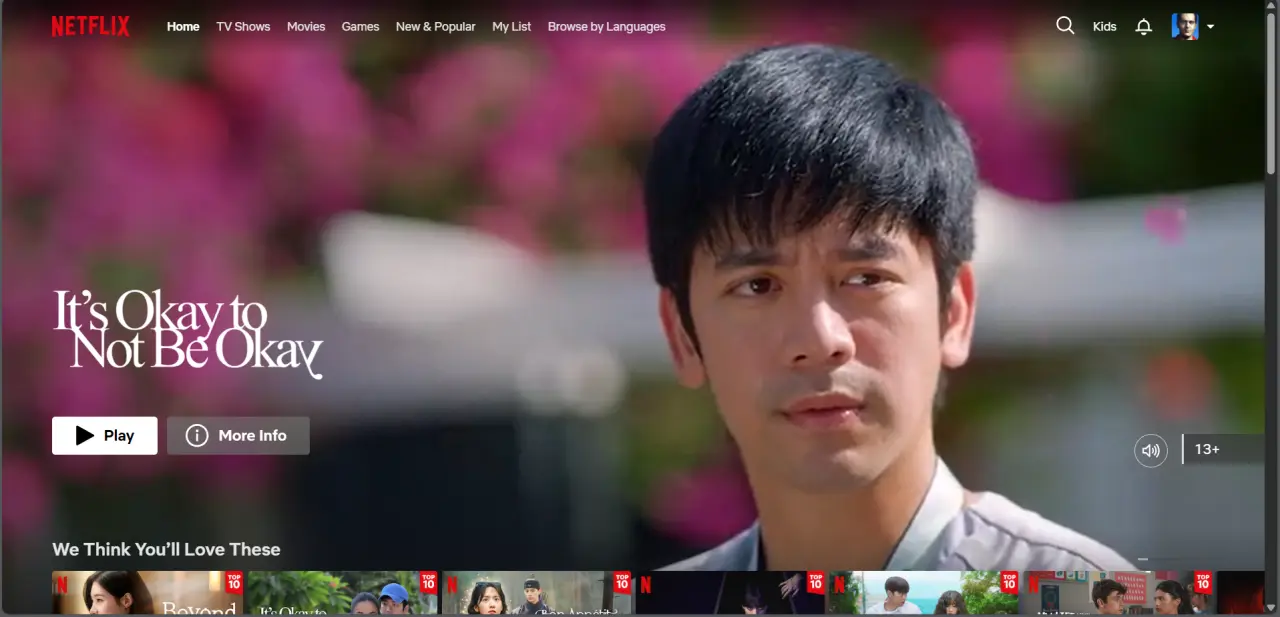Open New & Popular
Viewport: 1280px width, 617px height.
(435, 27)
